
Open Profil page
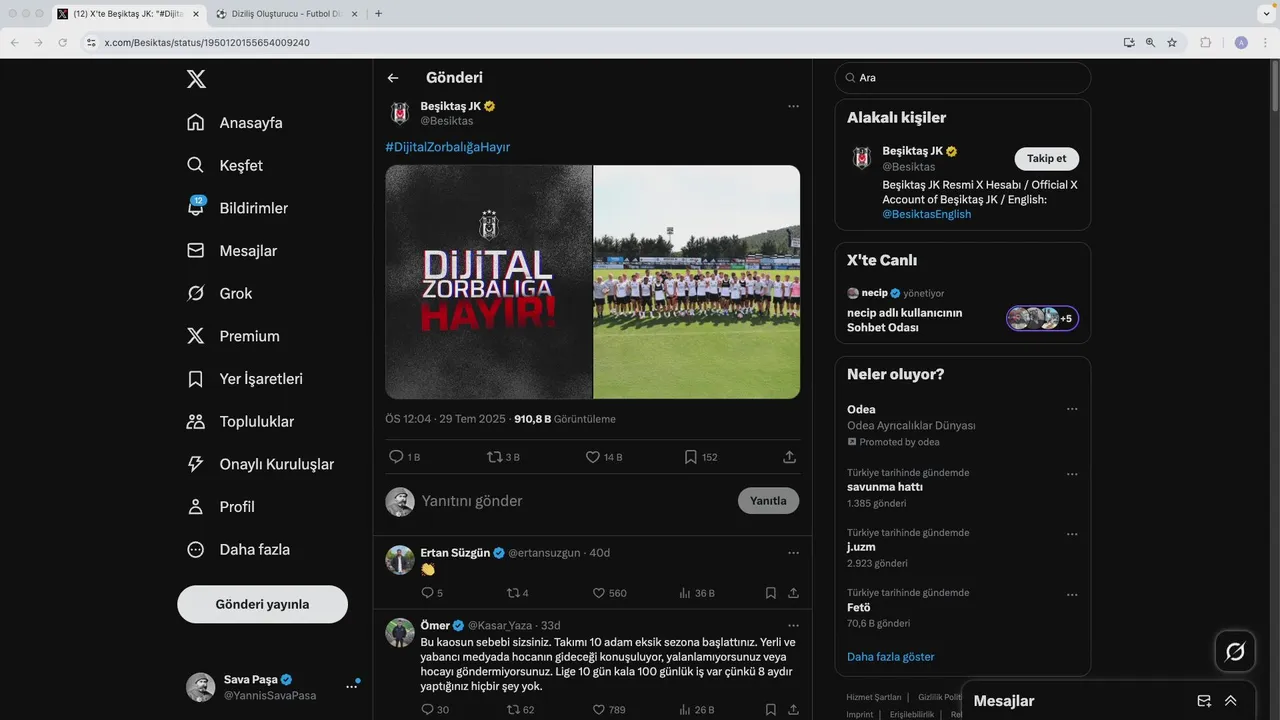221,507
